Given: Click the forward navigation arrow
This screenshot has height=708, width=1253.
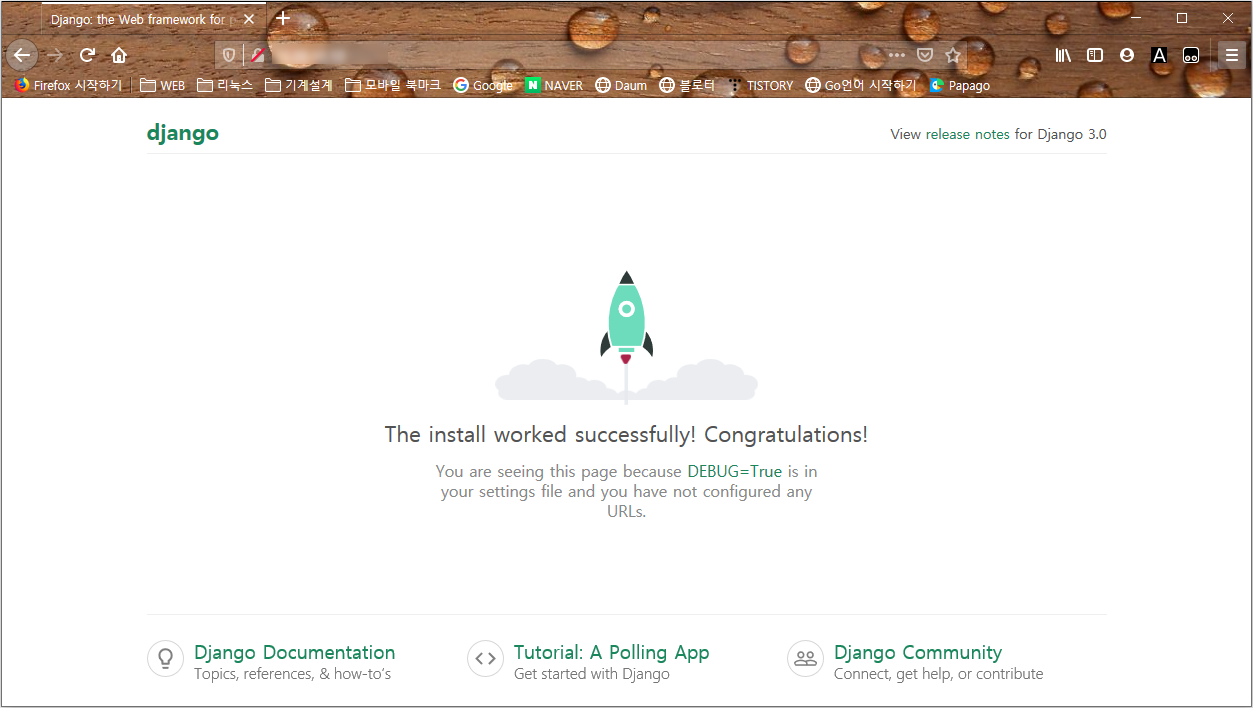Looking at the screenshot, I should [x=56, y=55].
